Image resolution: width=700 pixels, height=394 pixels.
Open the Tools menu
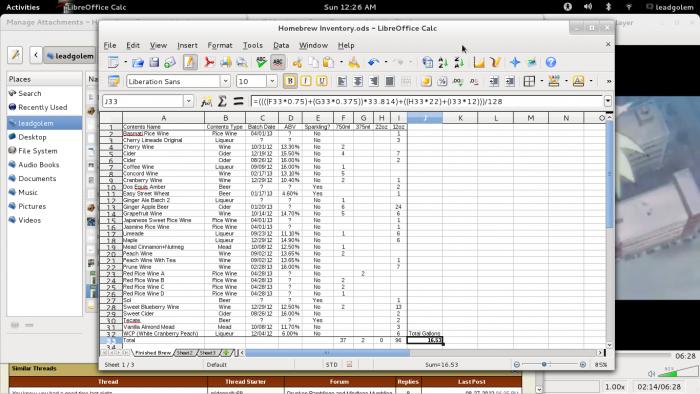point(253,45)
